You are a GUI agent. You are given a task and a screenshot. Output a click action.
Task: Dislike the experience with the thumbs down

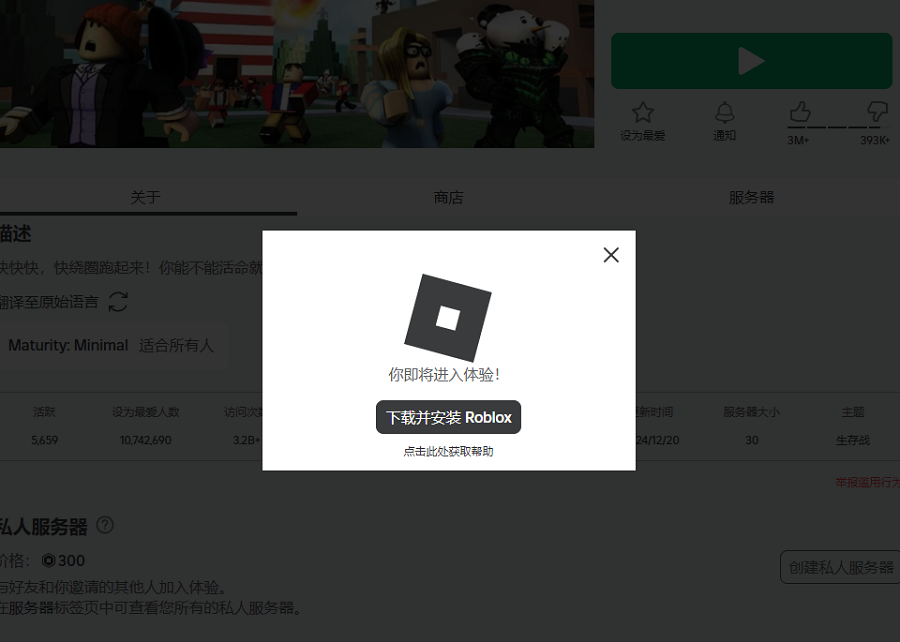876,111
